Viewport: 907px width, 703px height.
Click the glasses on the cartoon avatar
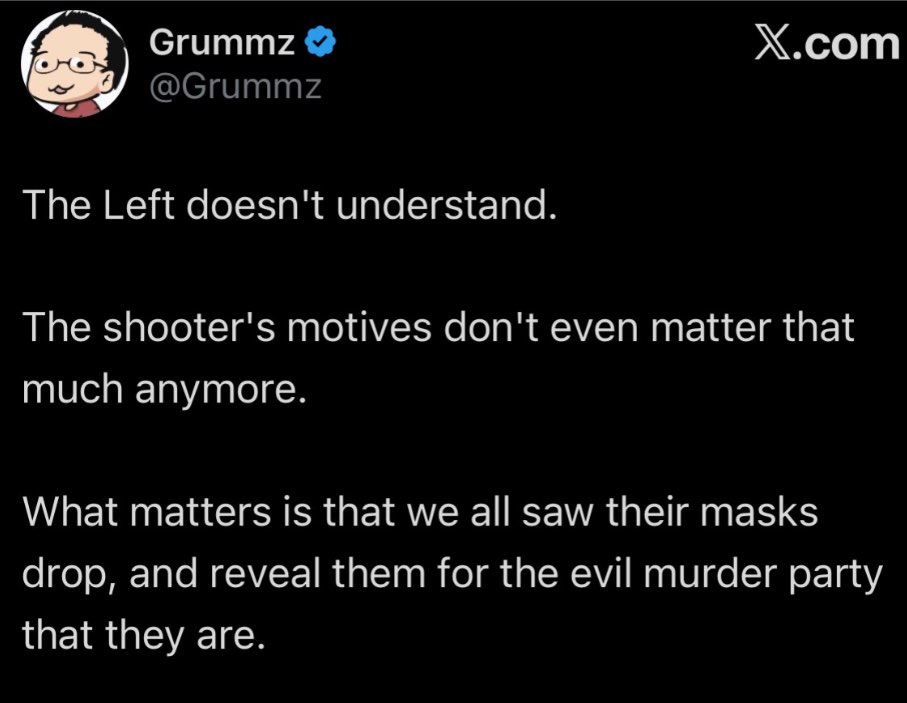[68, 65]
